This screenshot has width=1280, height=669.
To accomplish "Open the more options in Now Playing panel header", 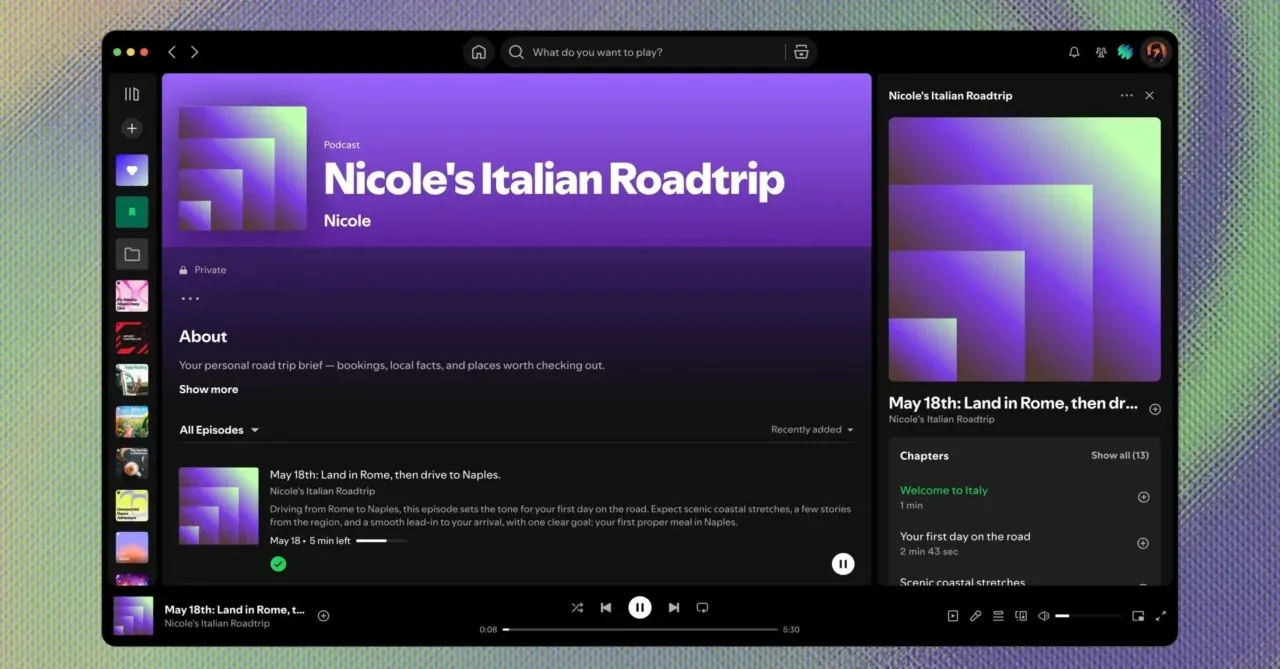I will [x=1127, y=95].
